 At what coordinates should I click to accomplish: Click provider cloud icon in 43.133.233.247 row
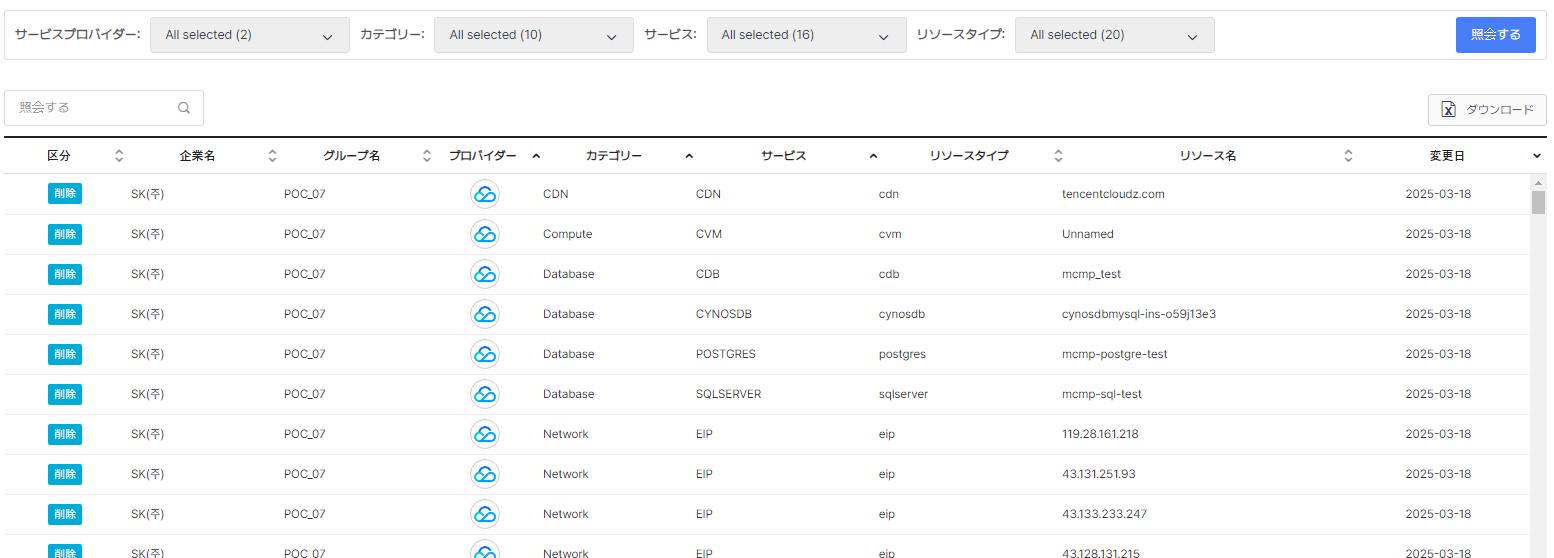coord(485,514)
